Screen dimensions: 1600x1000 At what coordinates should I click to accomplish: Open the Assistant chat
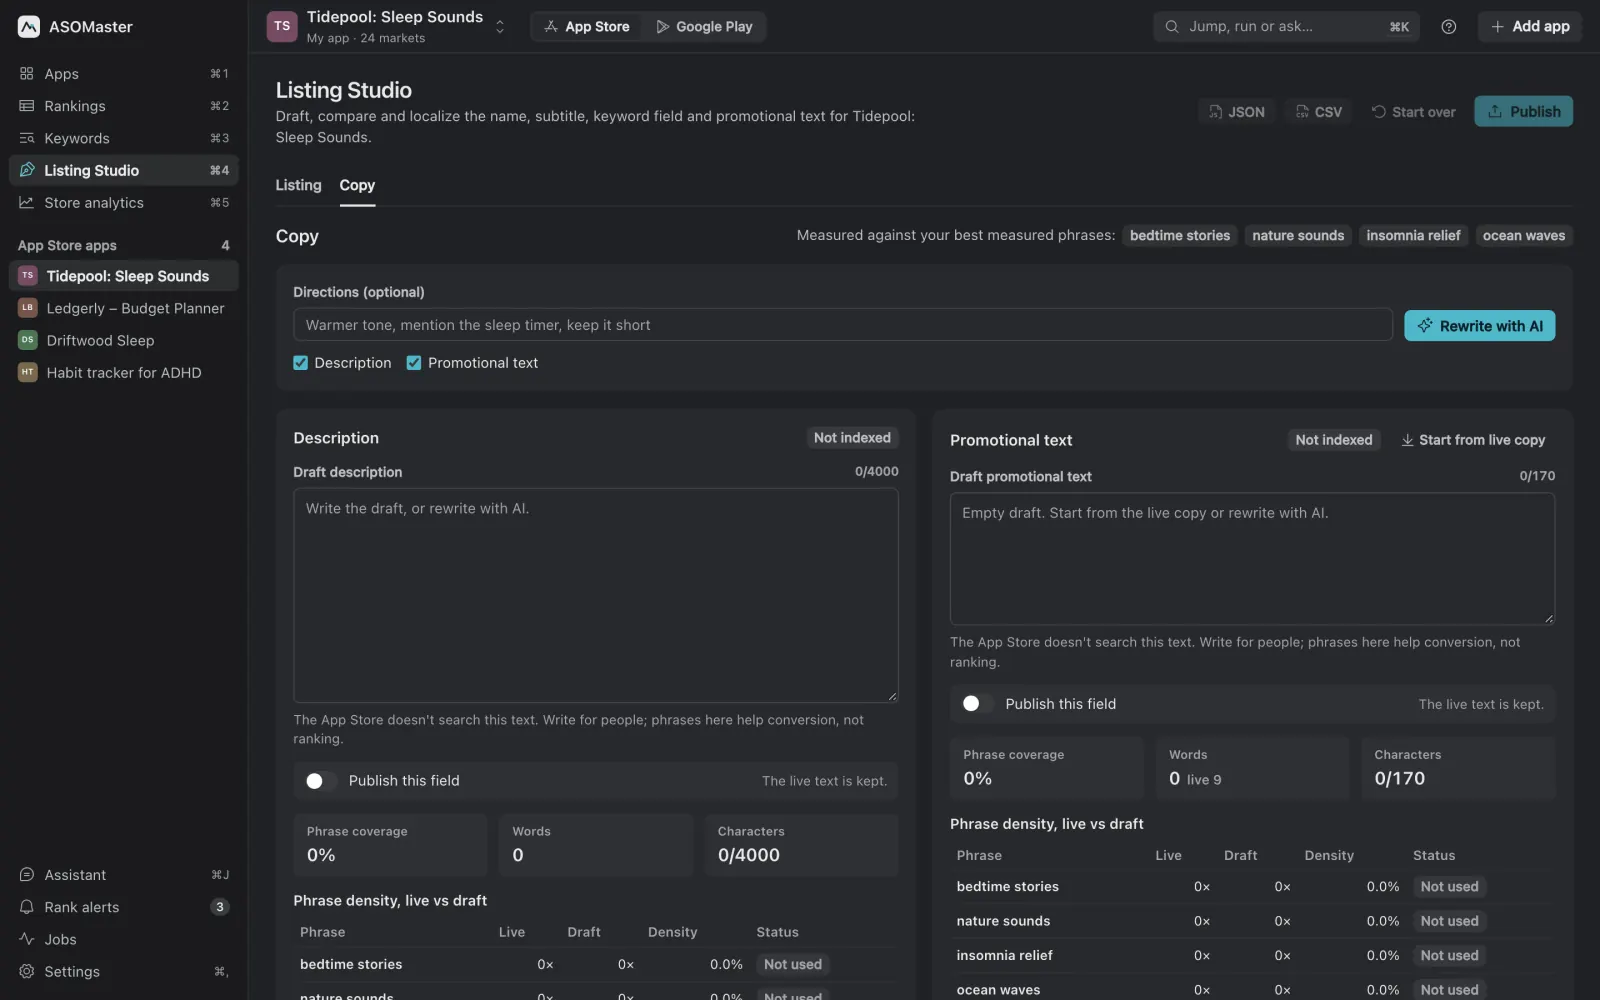coord(124,875)
